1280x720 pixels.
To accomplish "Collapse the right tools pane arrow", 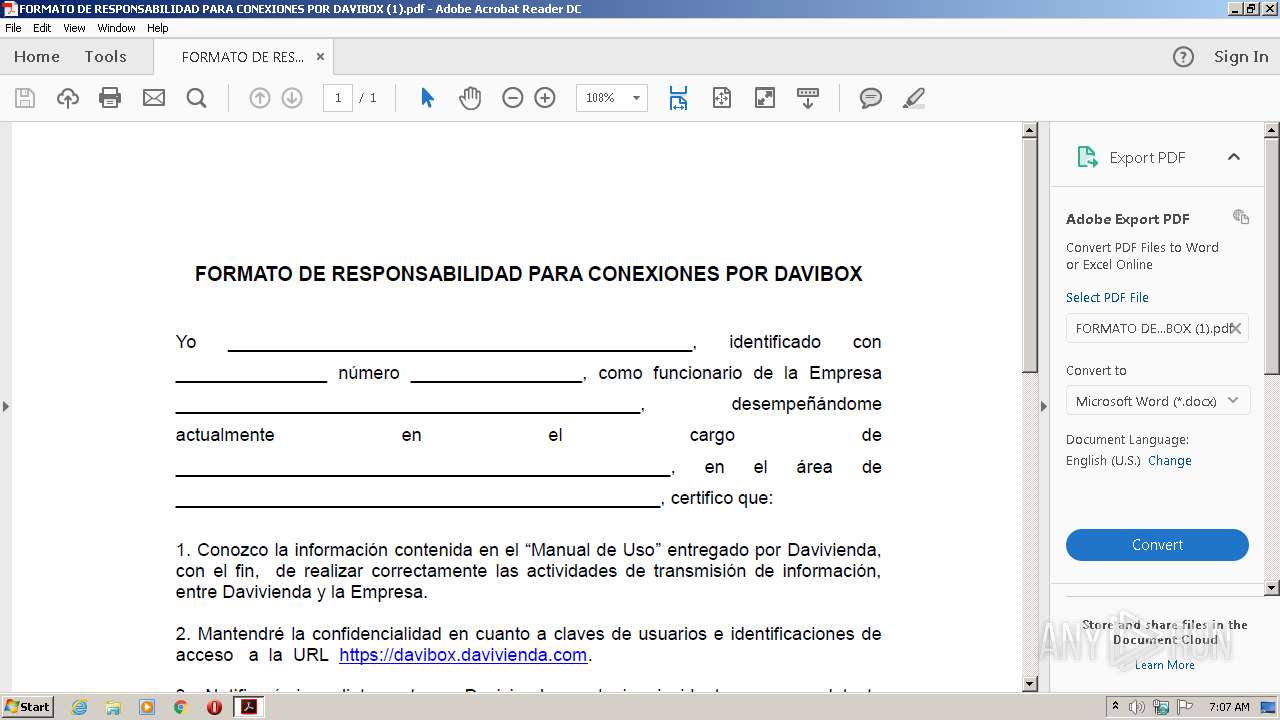I will click(x=1044, y=406).
